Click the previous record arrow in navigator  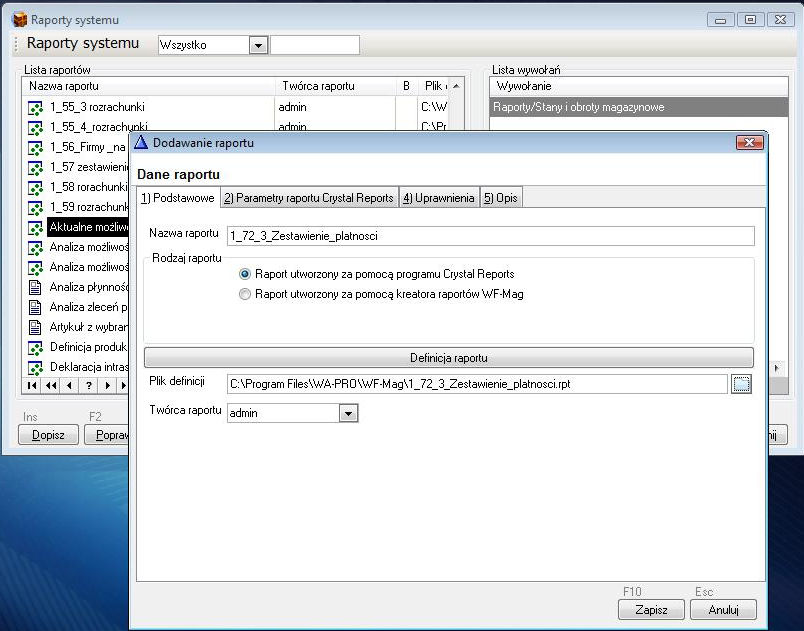coord(69,385)
